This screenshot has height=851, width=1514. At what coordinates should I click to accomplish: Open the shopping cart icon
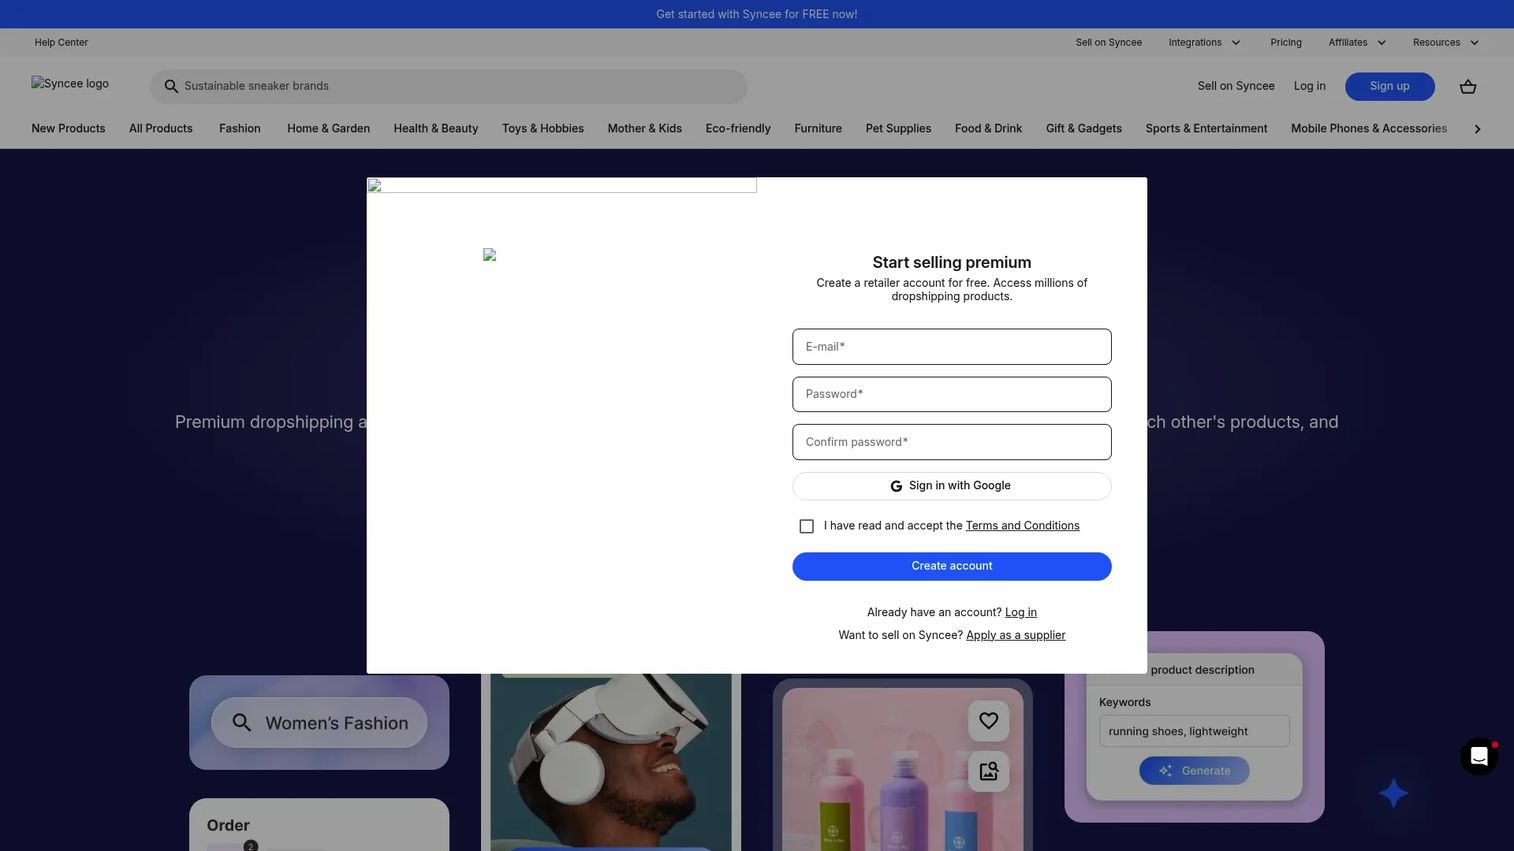pos(1467,87)
